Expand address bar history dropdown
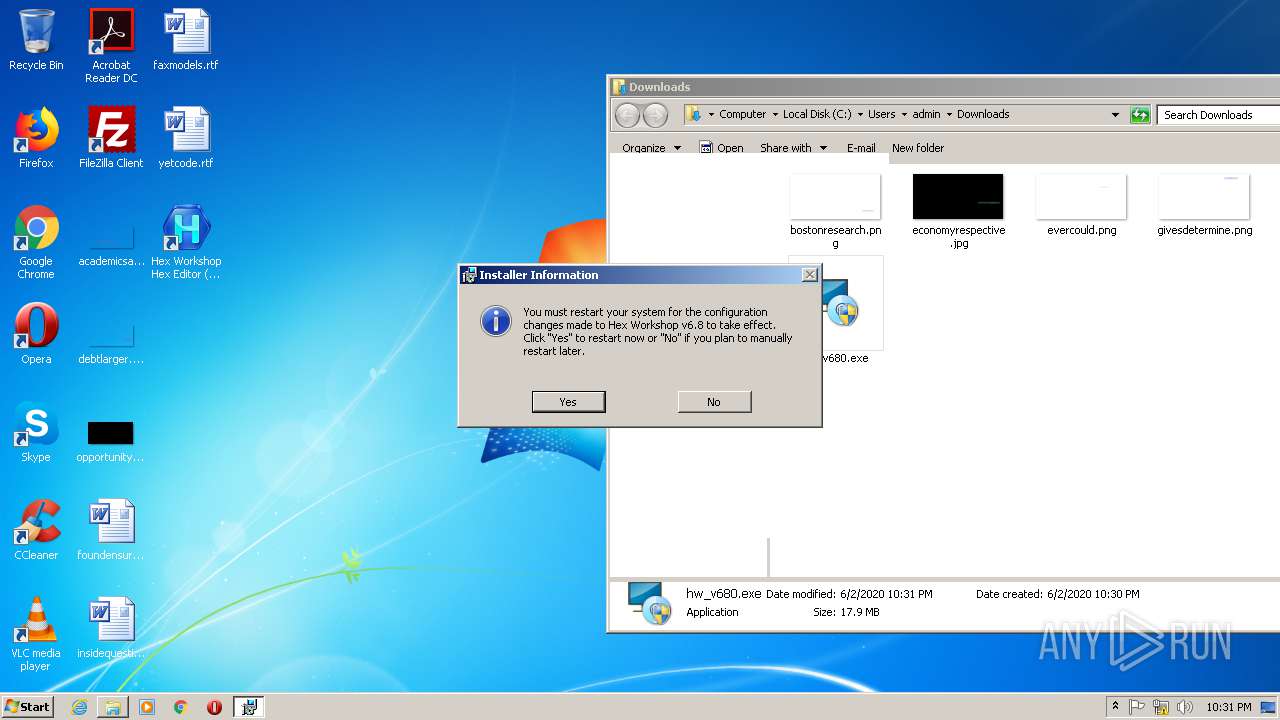Viewport: 1280px width, 720px height. [x=1115, y=115]
